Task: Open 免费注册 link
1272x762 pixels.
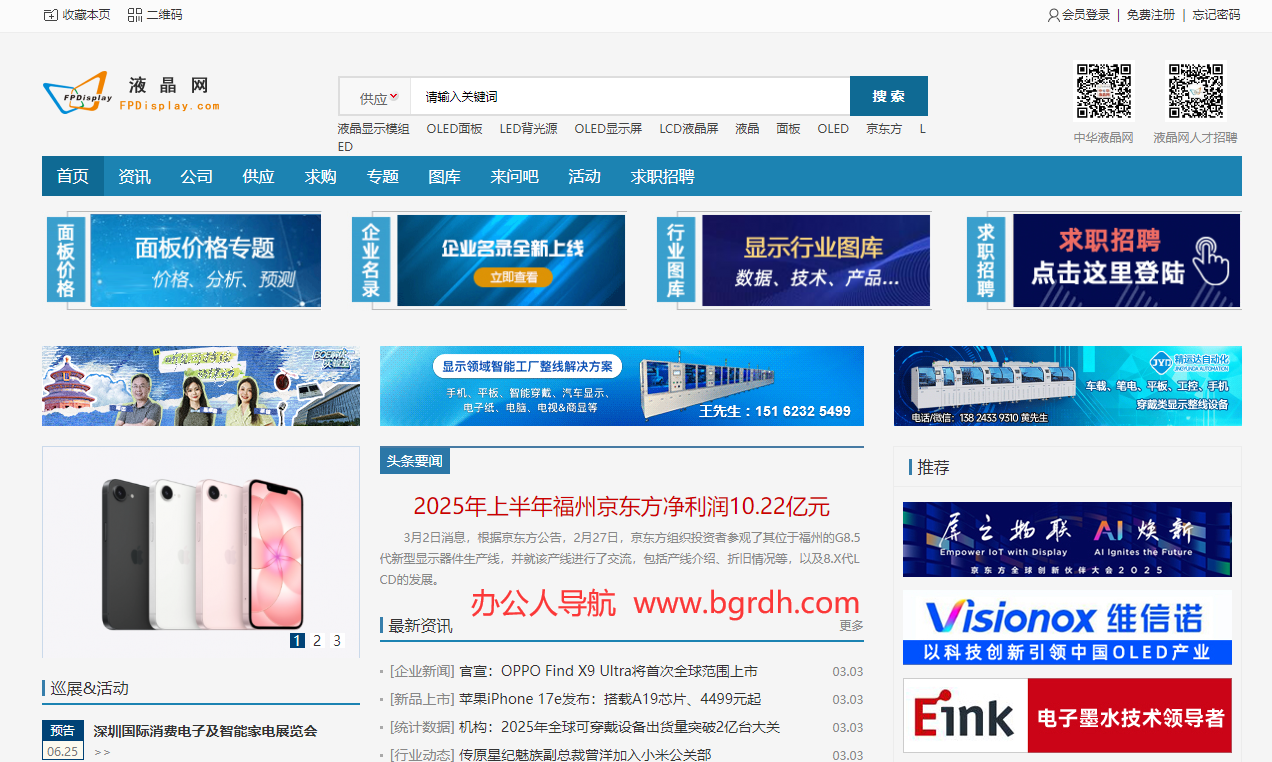Action: point(1151,15)
